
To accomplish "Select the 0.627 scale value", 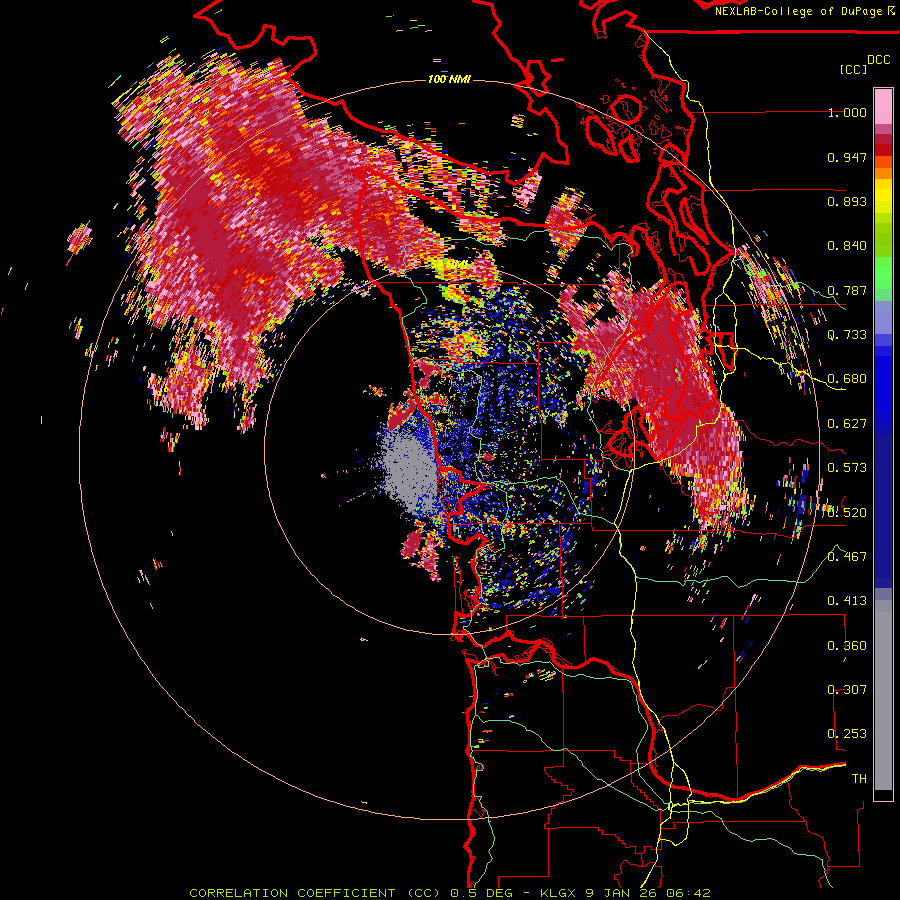I will click(x=847, y=424).
